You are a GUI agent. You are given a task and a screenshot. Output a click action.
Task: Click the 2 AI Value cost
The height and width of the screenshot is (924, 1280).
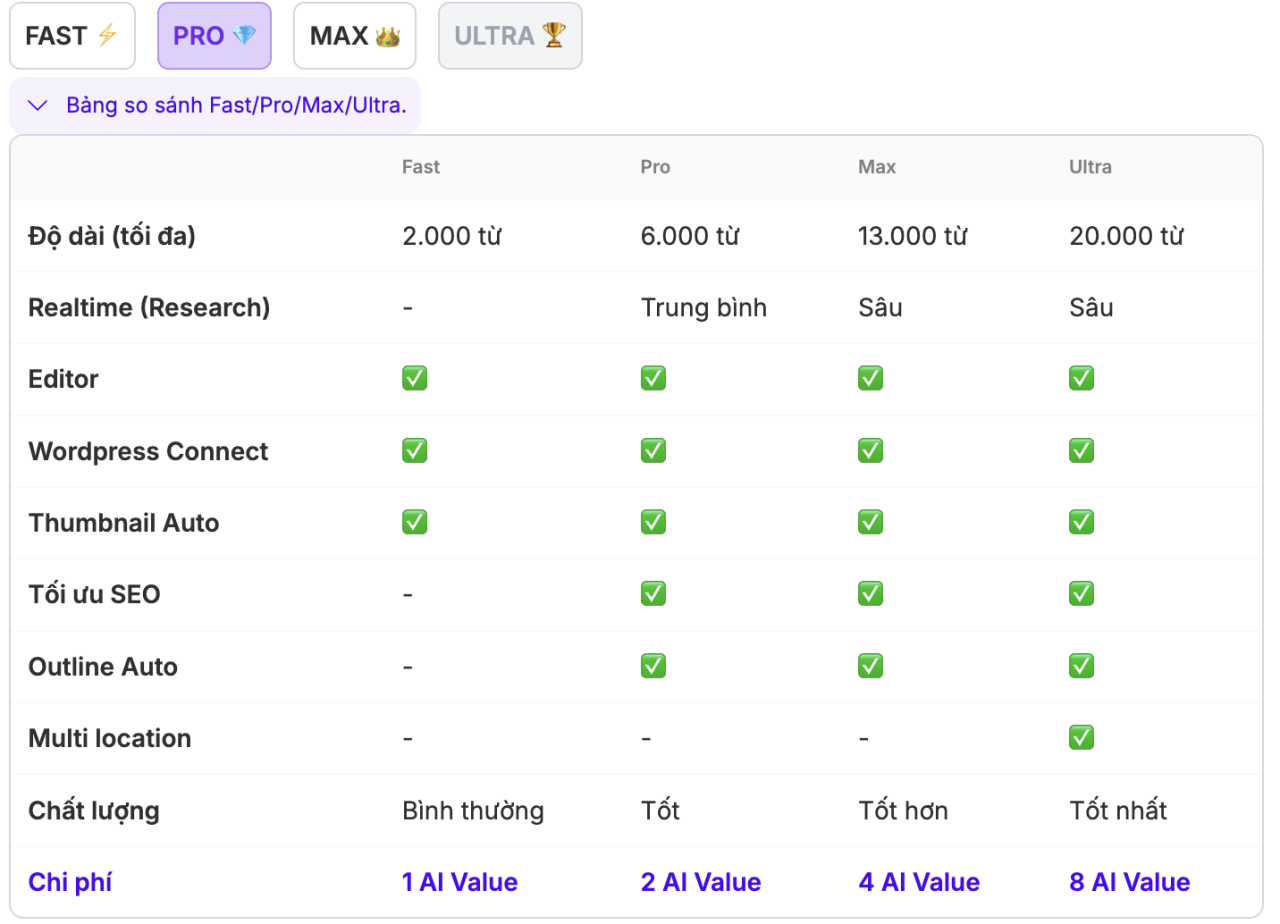click(x=701, y=883)
